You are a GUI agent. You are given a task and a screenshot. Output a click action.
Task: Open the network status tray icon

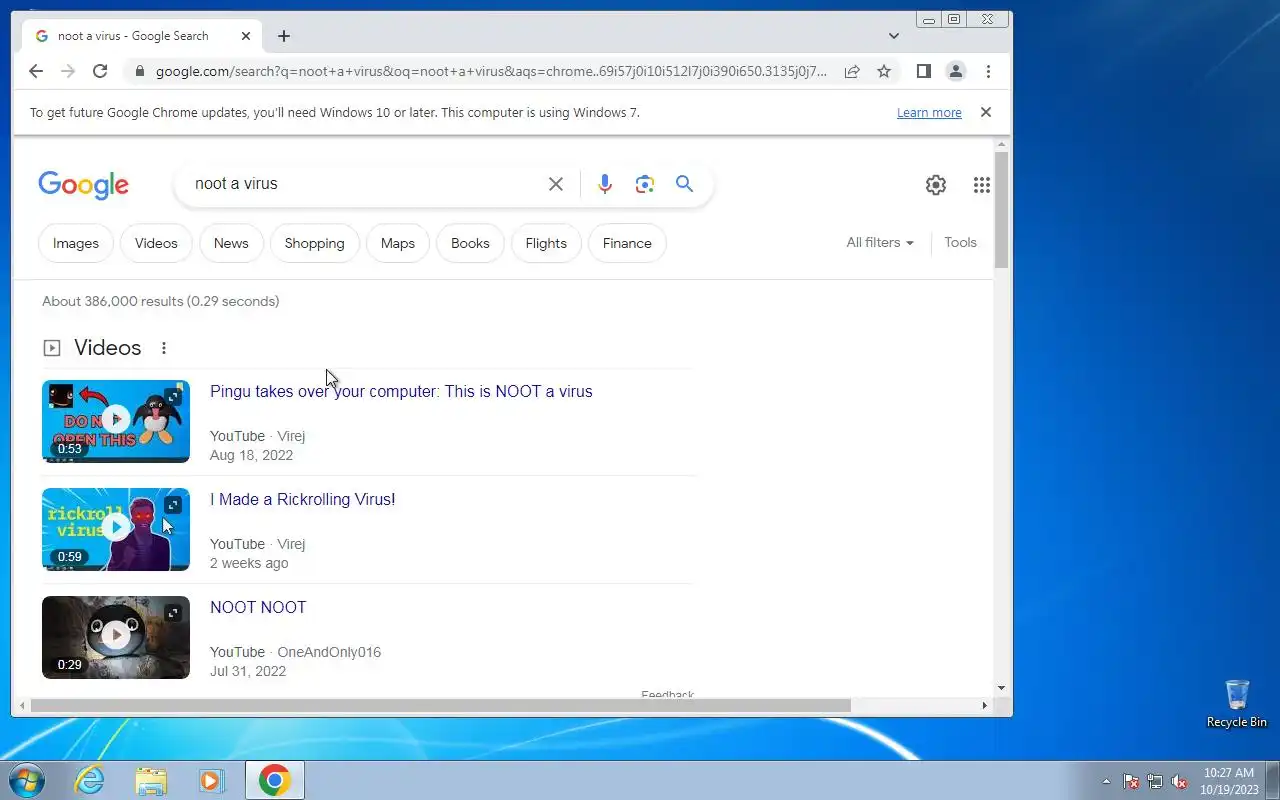[x=1155, y=781]
